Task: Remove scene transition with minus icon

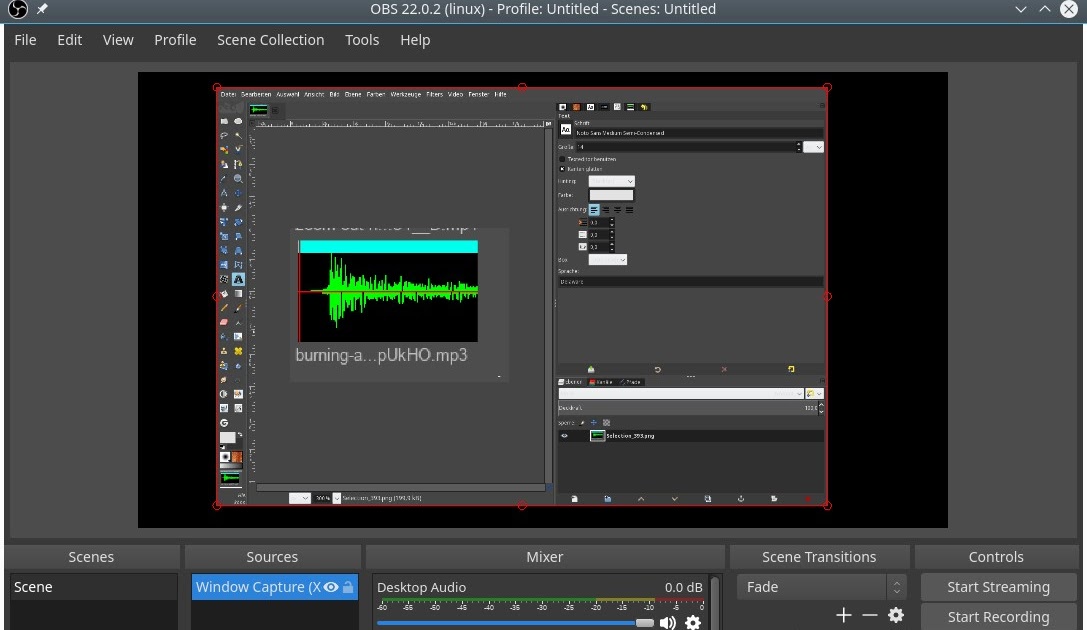Action: 869,615
